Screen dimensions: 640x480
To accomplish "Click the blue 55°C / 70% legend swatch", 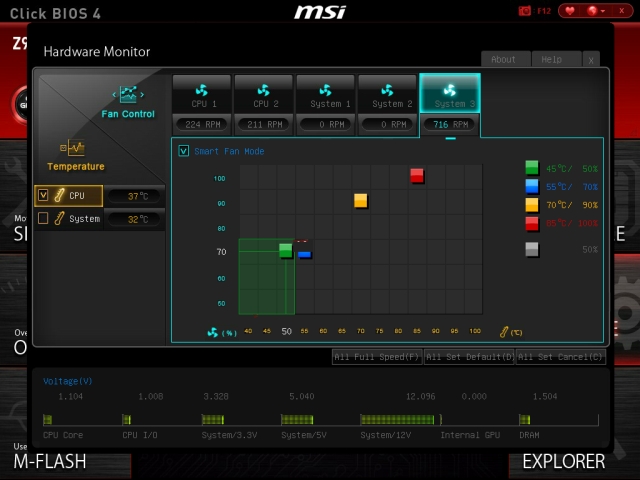I will [532, 186].
